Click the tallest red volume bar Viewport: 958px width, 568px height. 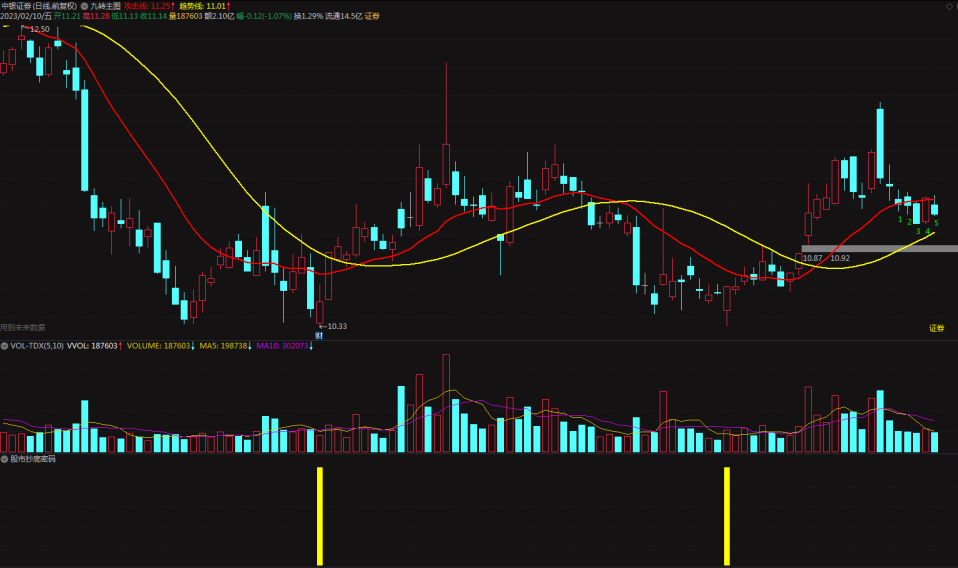[x=446, y=403]
